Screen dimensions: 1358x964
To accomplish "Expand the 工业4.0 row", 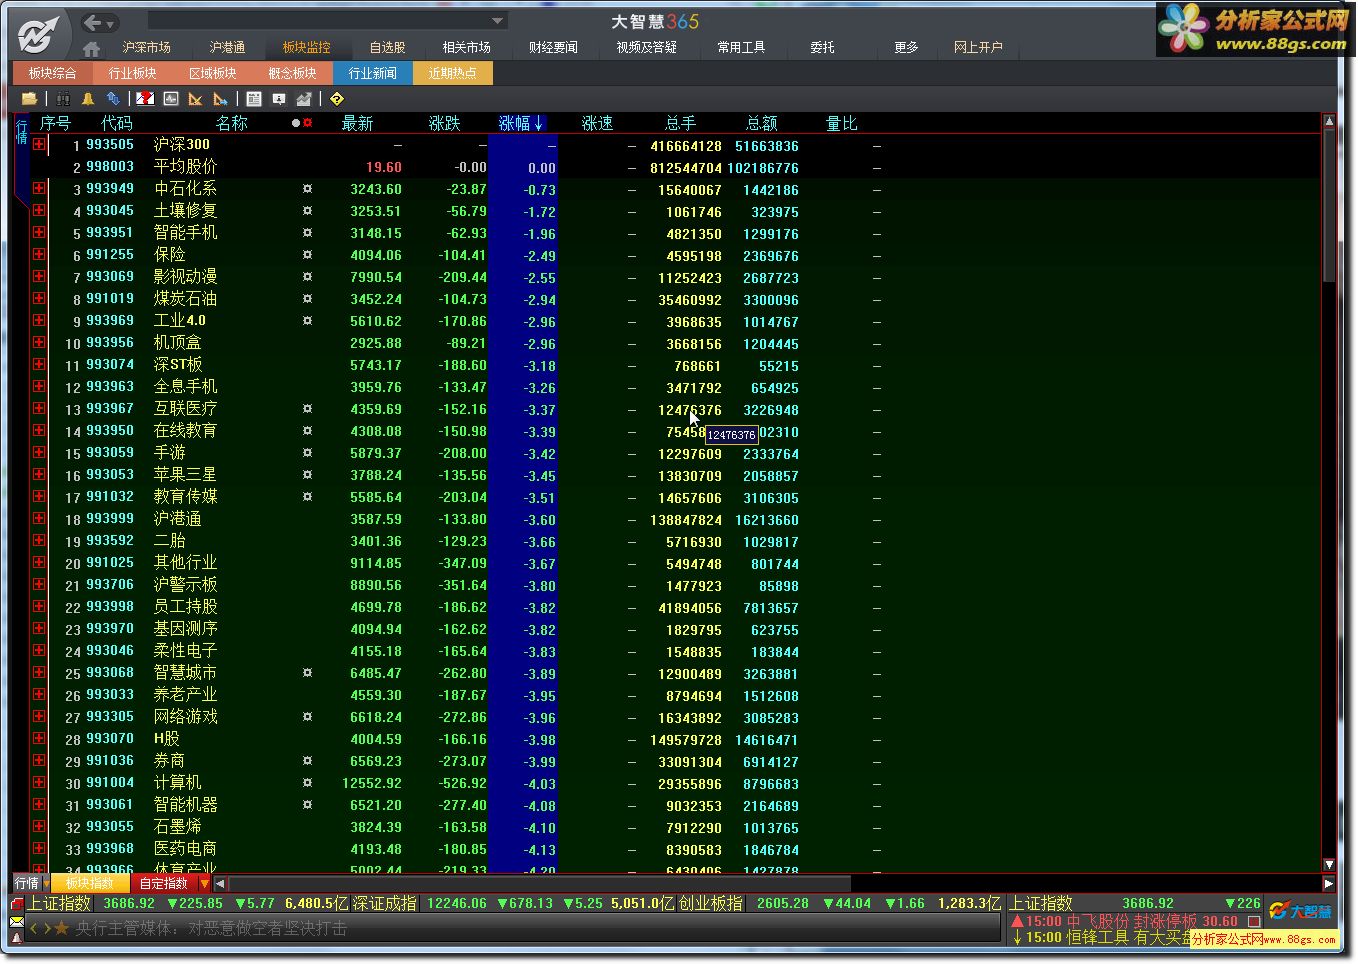I will point(39,320).
